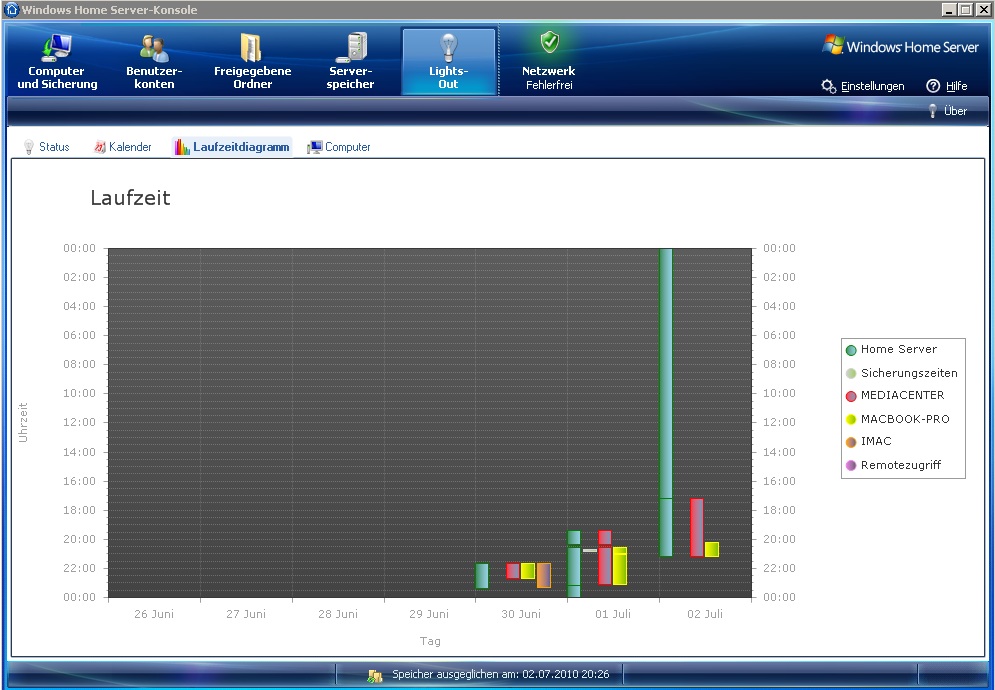Open Benutzerkonten user accounts icon
This screenshot has height=690, width=995.
tap(154, 47)
